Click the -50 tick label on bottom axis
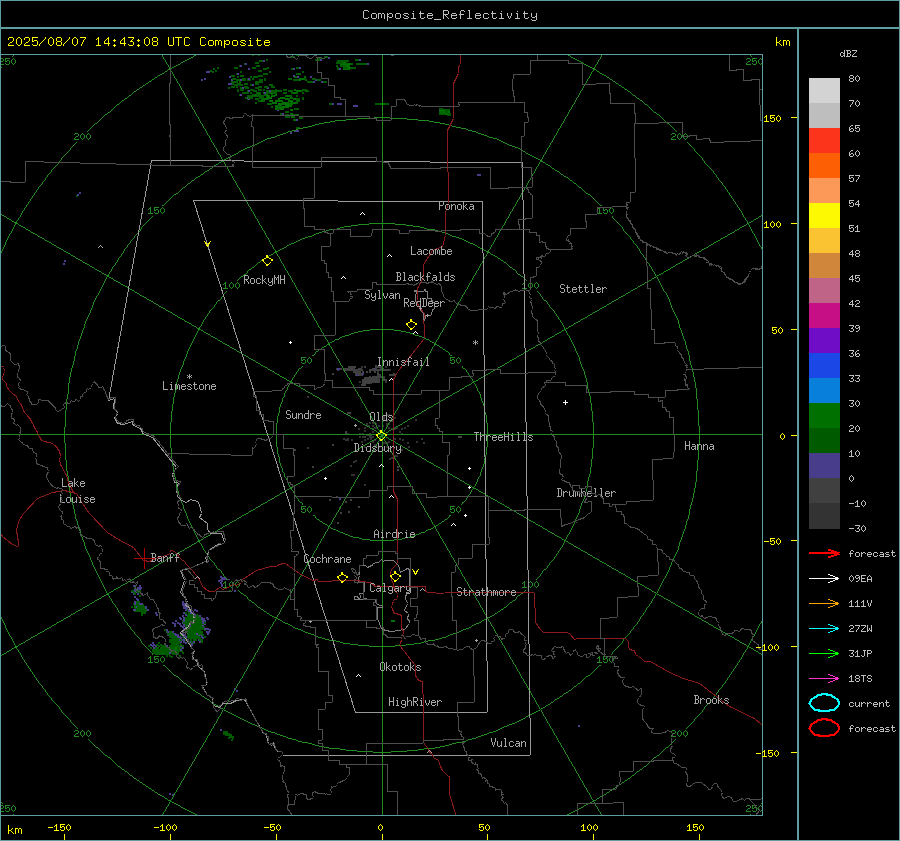The image size is (900, 841). [272, 827]
